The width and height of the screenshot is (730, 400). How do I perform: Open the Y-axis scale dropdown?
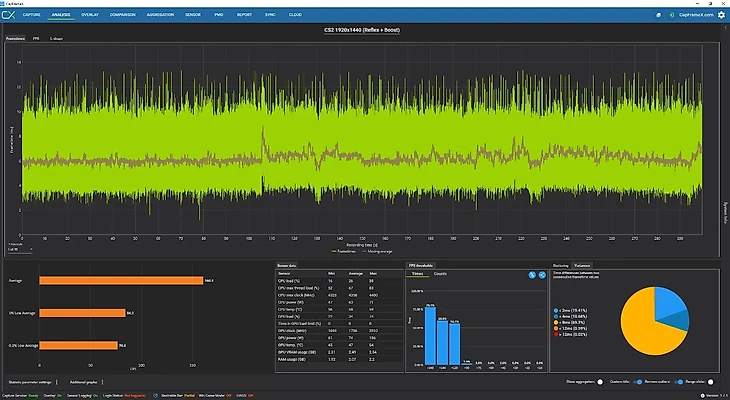(x=19, y=249)
